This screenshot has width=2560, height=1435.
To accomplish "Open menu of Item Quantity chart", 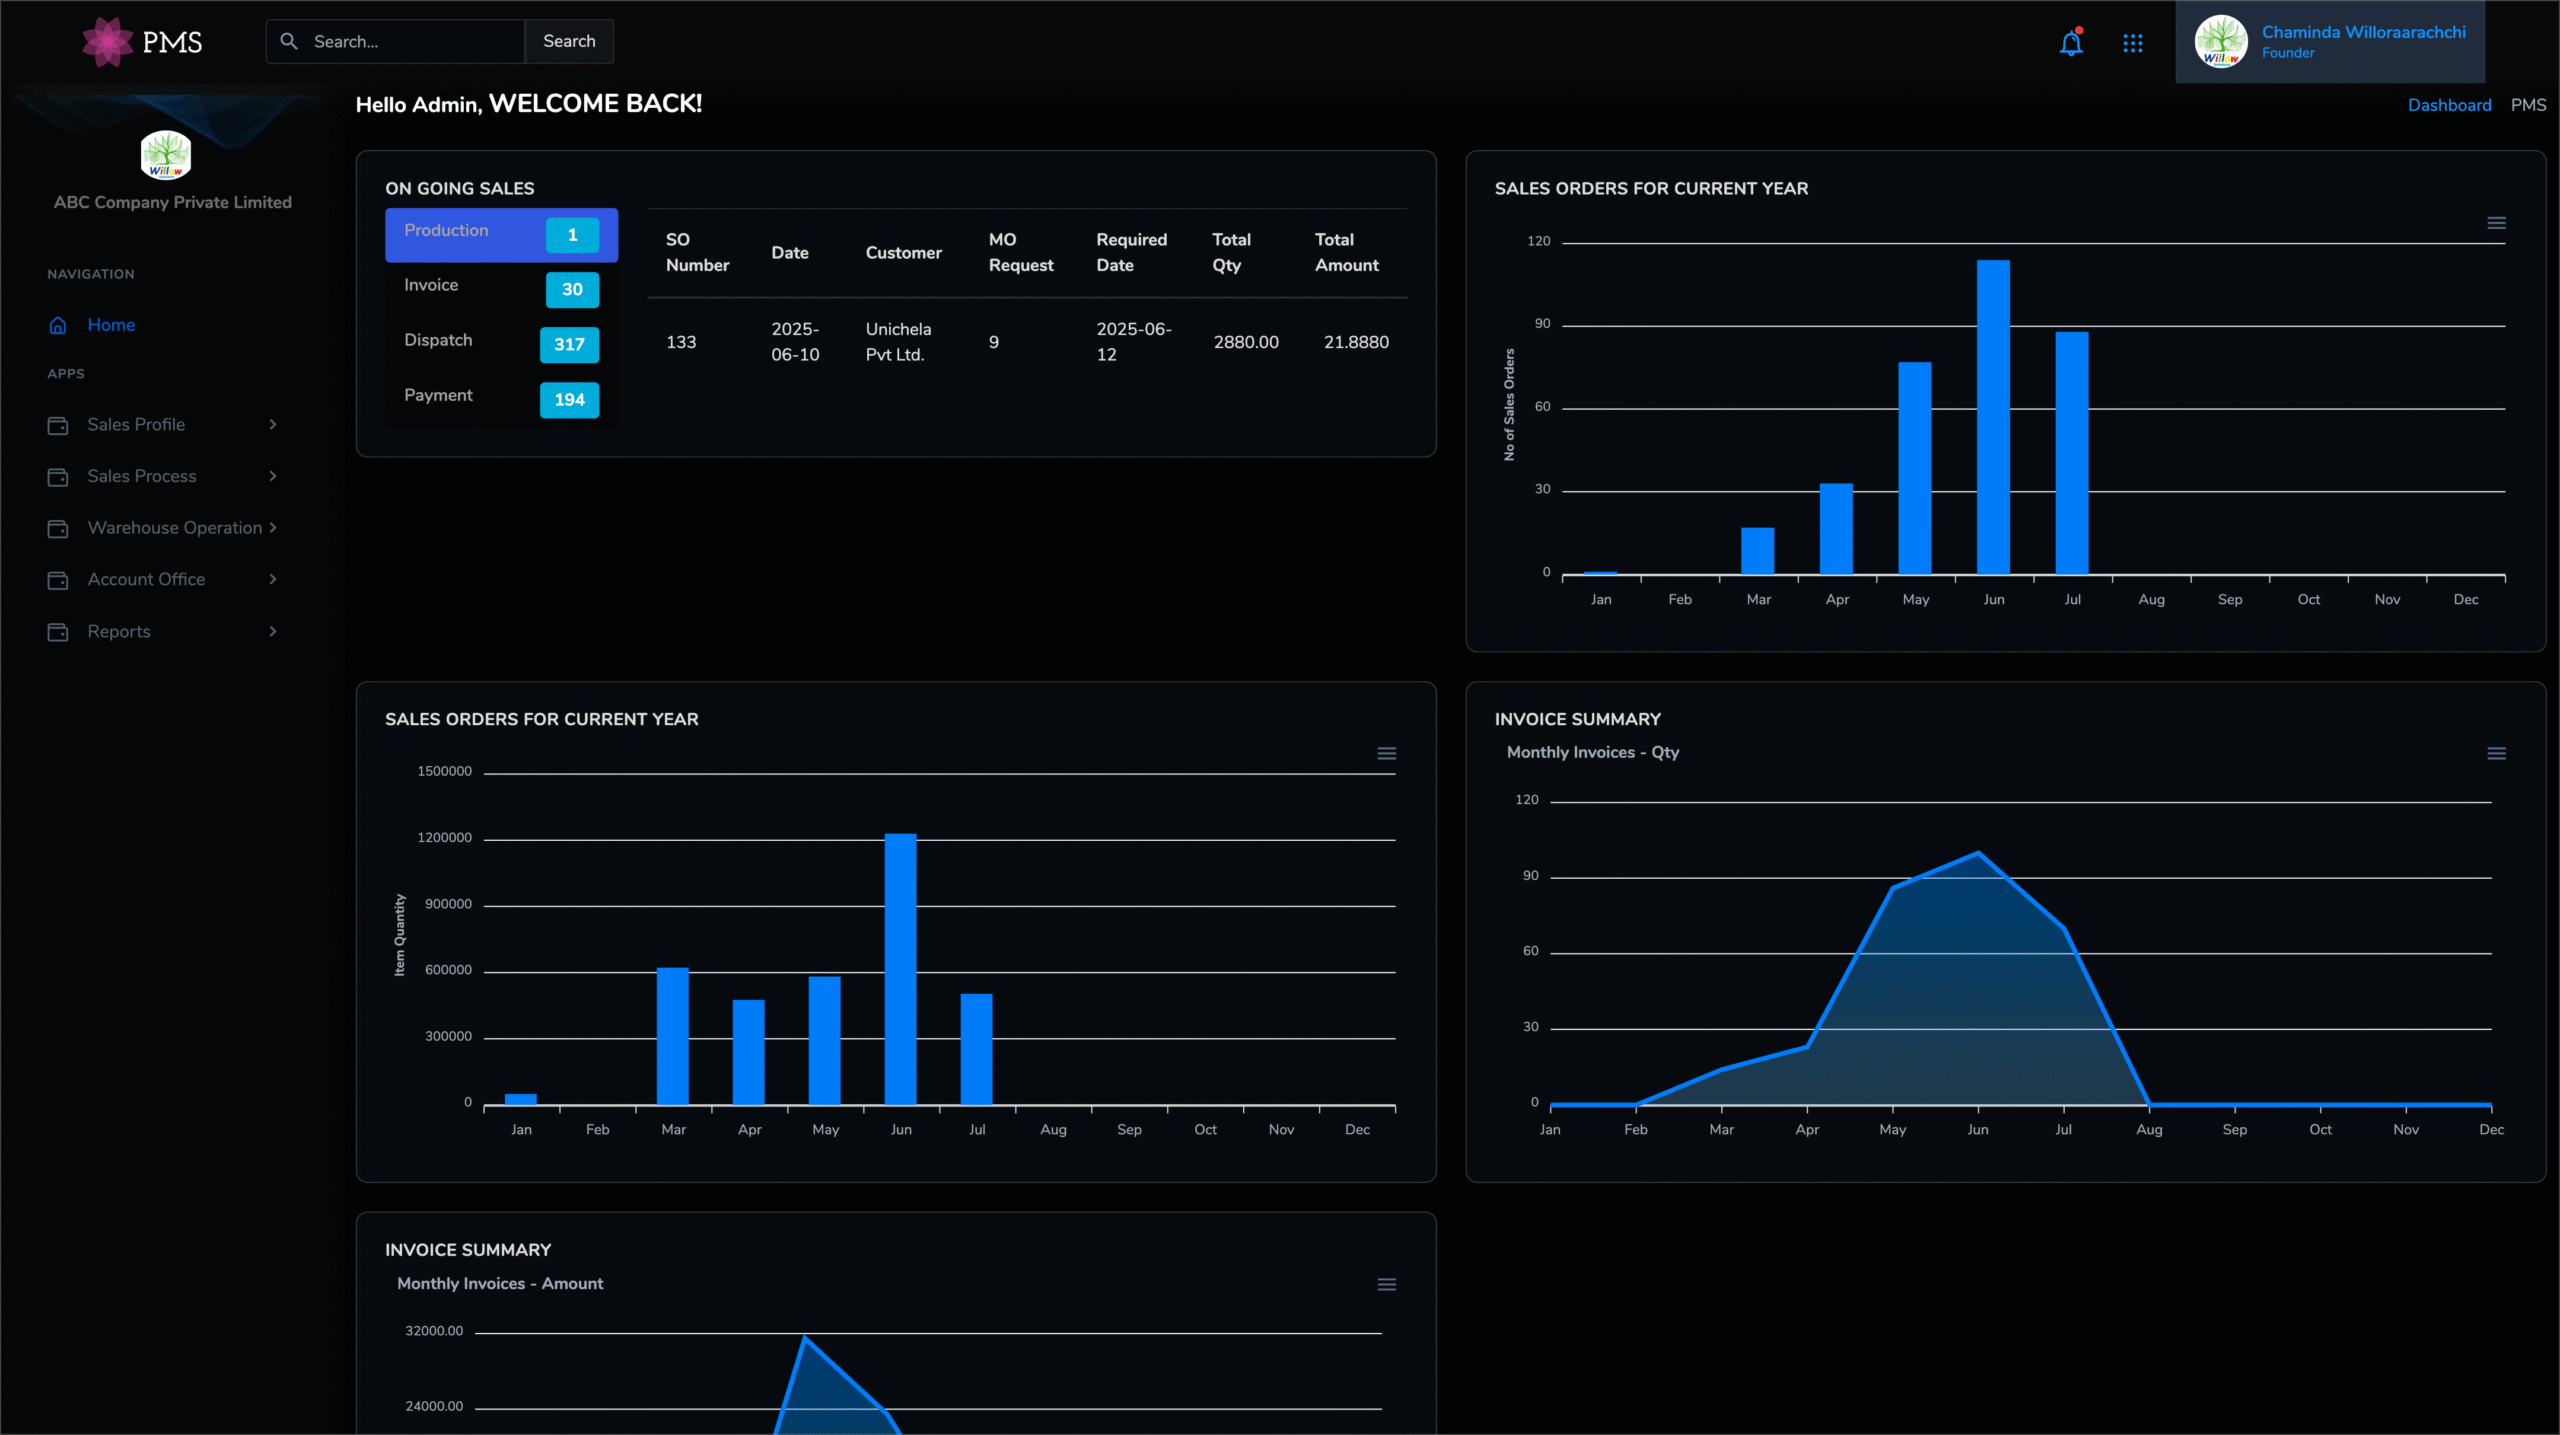I will (x=1386, y=753).
